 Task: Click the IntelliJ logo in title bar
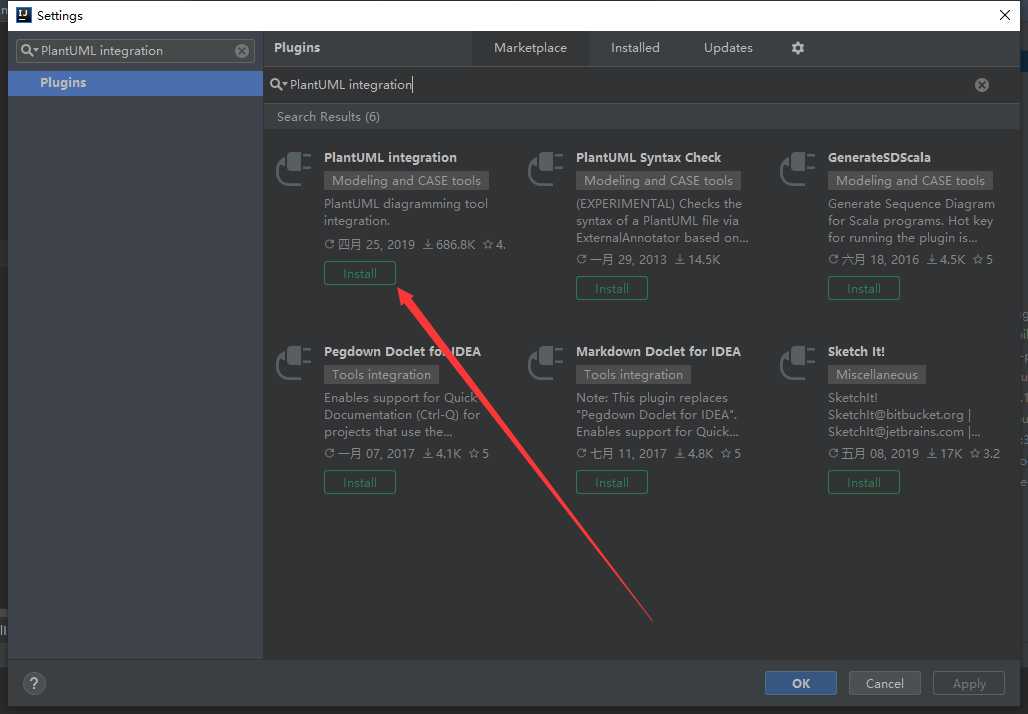click(24, 15)
